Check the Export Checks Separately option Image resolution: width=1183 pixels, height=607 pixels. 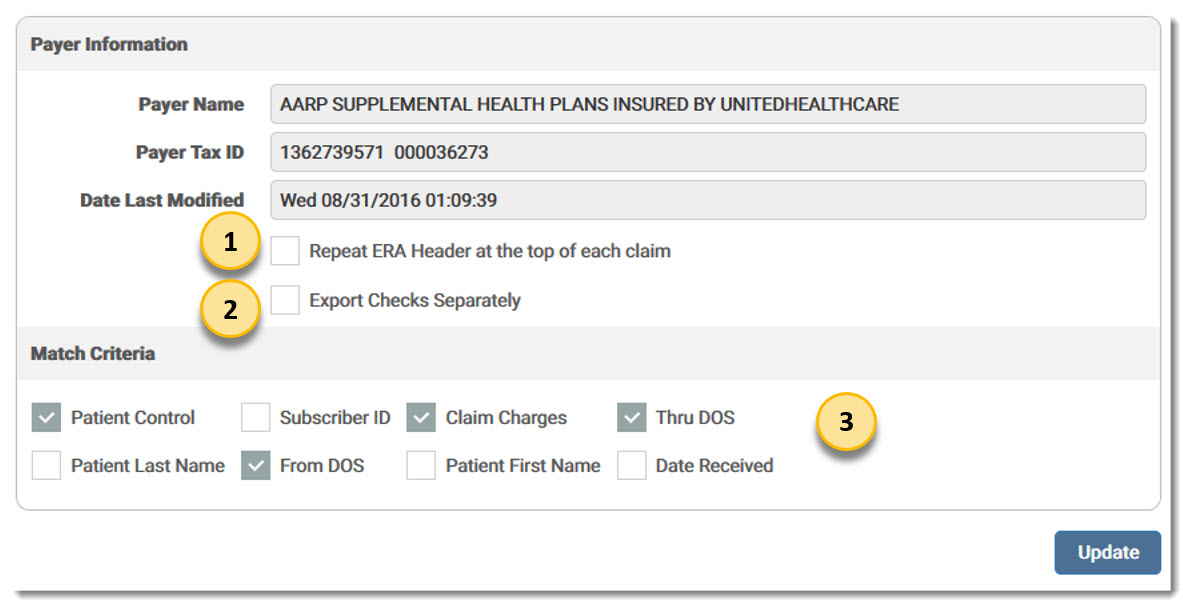[x=285, y=300]
